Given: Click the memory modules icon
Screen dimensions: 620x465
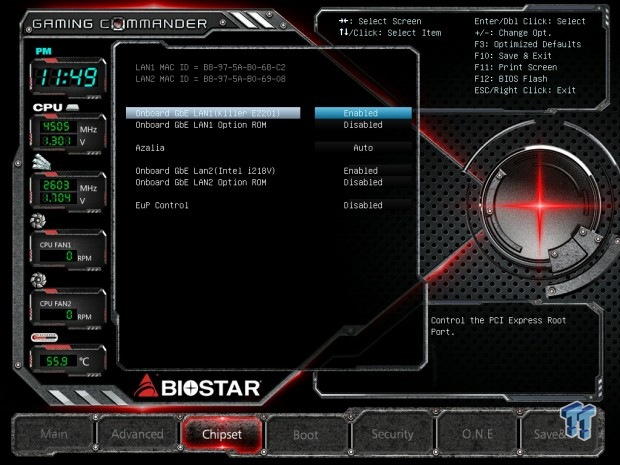Looking at the screenshot, I should pos(42,162).
